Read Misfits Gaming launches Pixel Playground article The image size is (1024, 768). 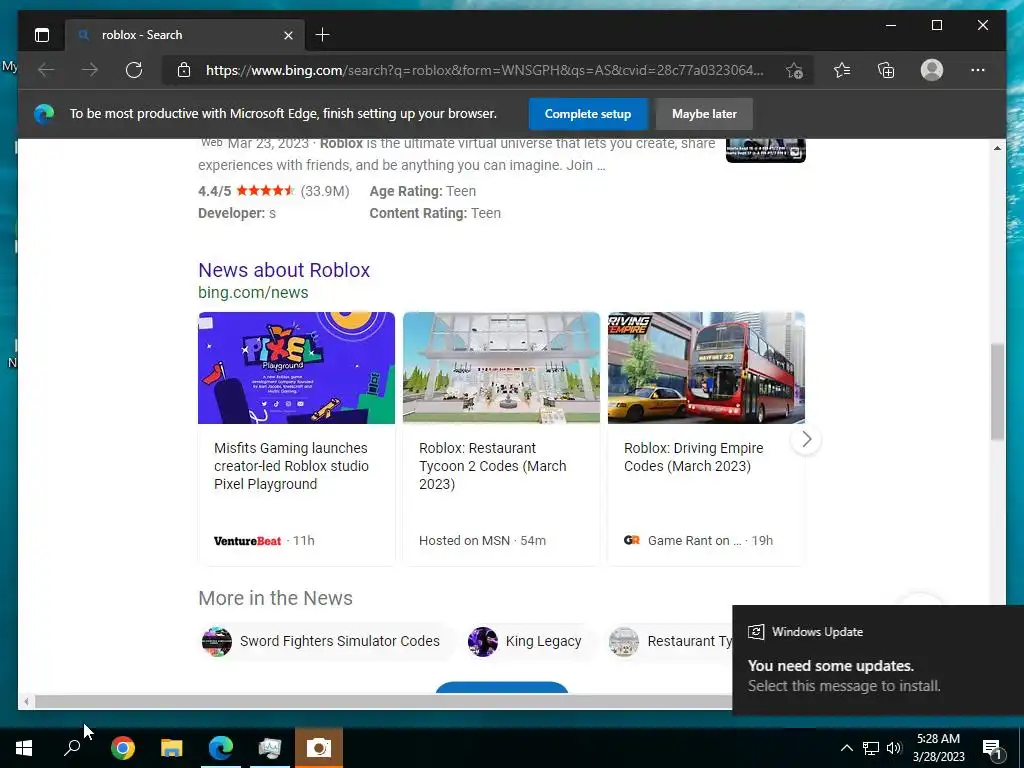coord(291,466)
